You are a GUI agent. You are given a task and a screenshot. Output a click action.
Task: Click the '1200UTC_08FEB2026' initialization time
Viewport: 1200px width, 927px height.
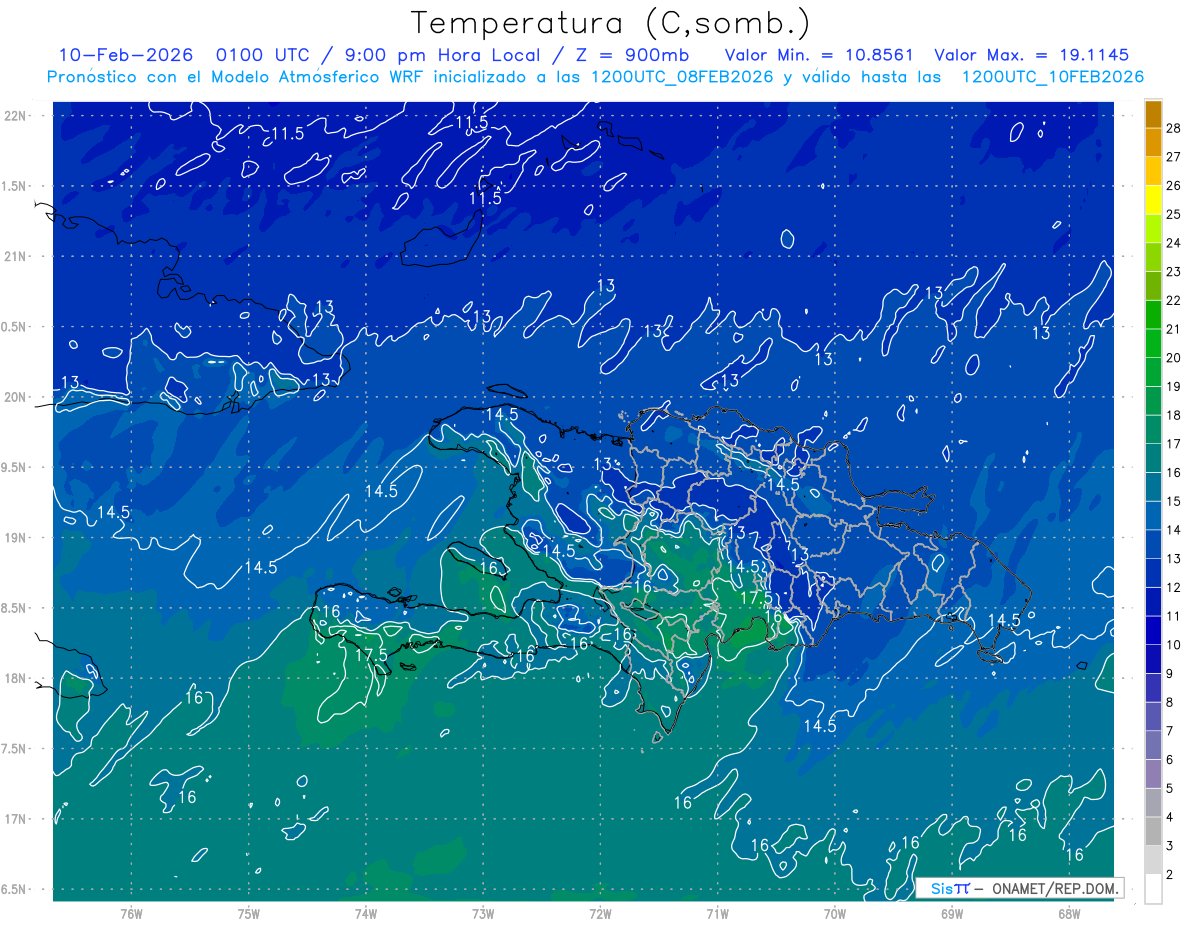tap(682, 77)
